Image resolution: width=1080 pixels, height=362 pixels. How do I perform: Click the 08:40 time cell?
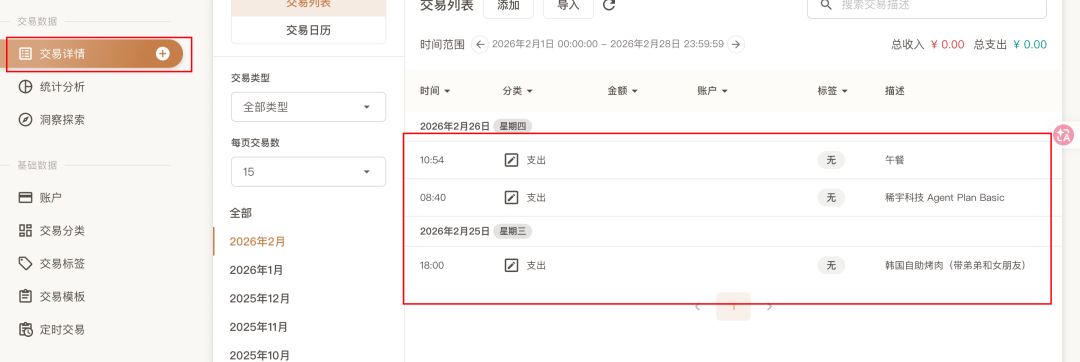click(433, 198)
